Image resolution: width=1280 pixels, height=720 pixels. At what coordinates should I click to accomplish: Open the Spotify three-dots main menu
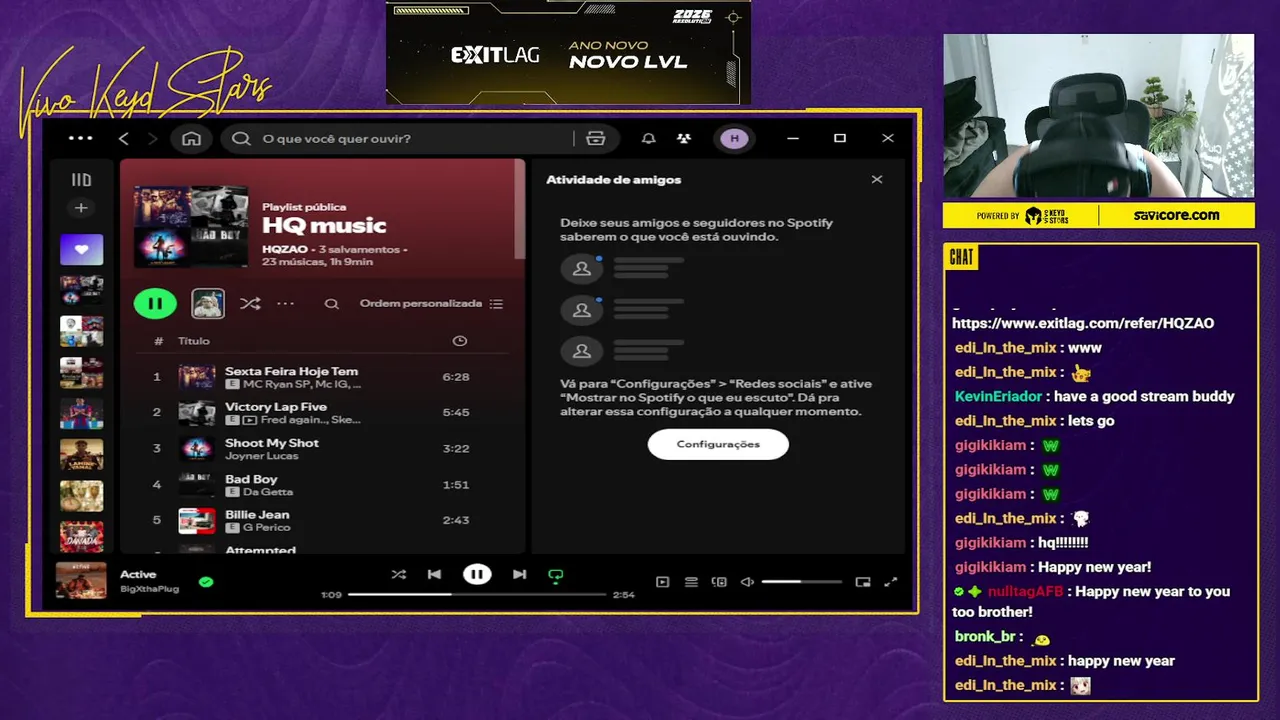[80, 138]
